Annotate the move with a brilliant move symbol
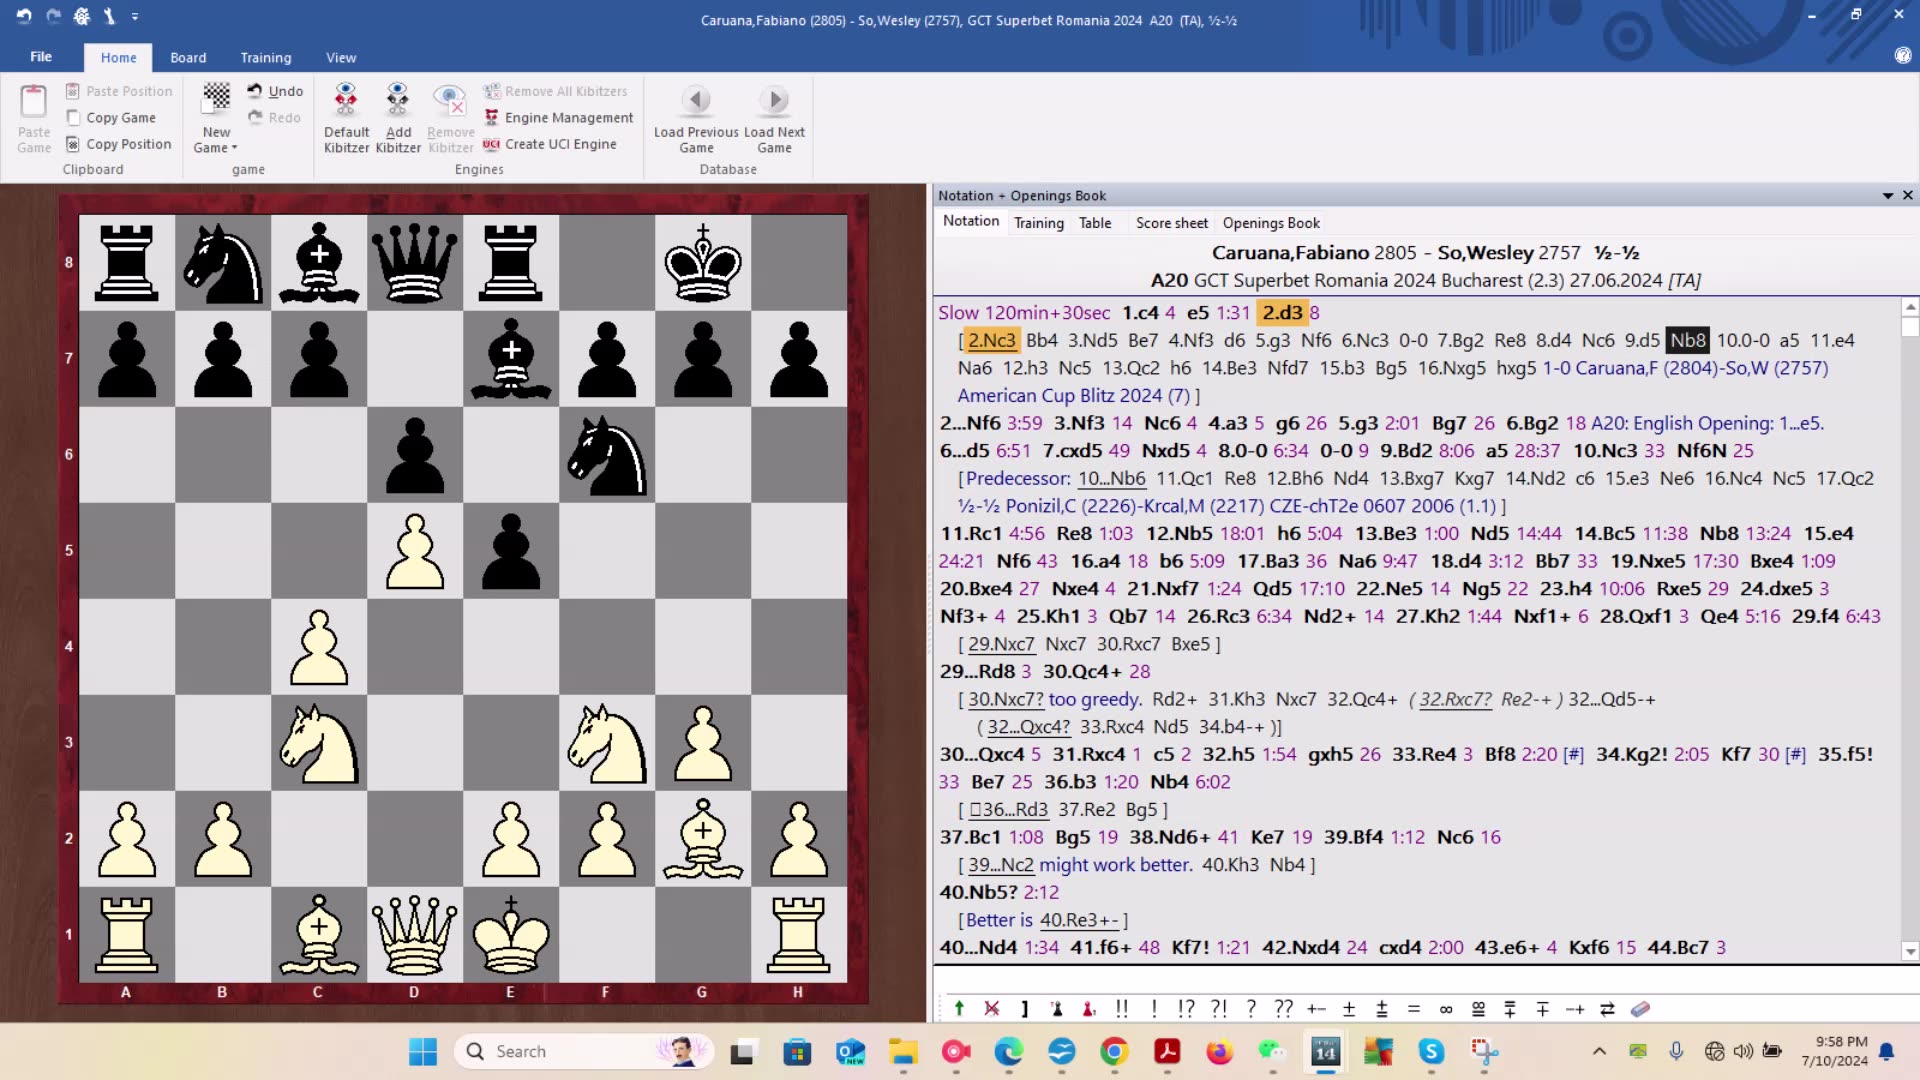The width and height of the screenshot is (1920, 1080). coord(1122,1009)
